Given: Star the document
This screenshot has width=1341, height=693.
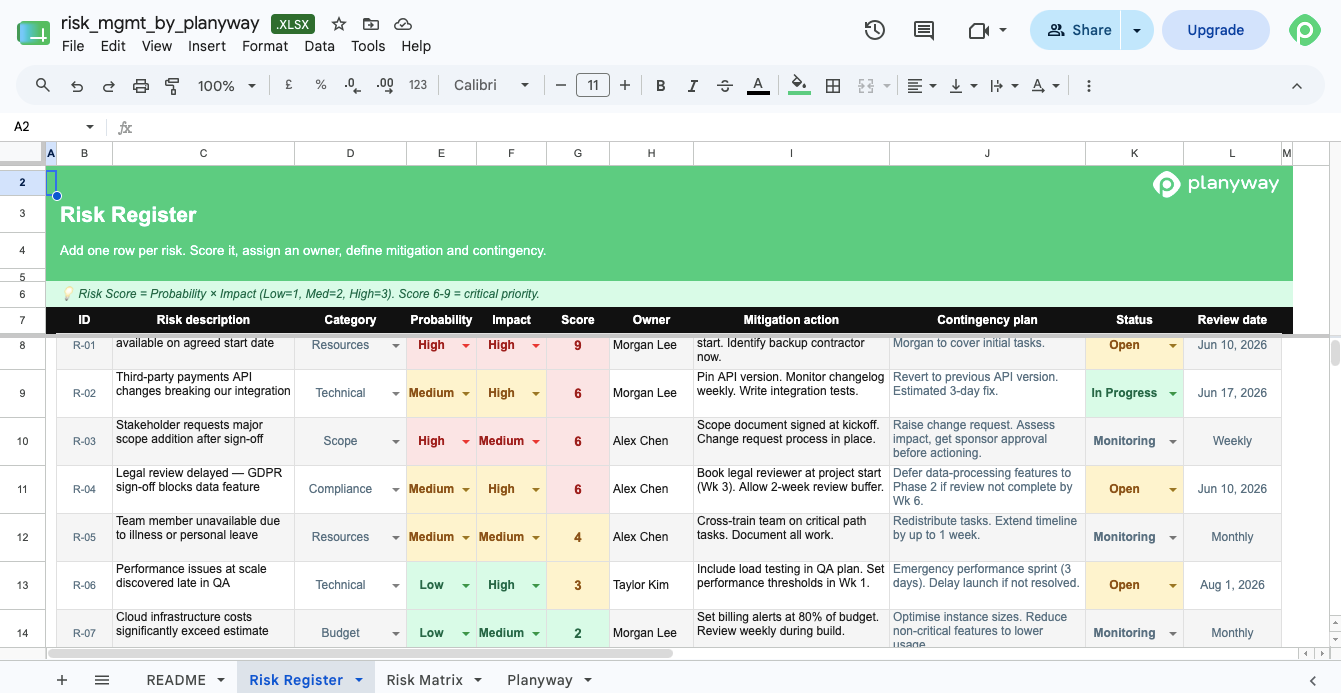Looking at the screenshot, I should [x=339, y=24].
